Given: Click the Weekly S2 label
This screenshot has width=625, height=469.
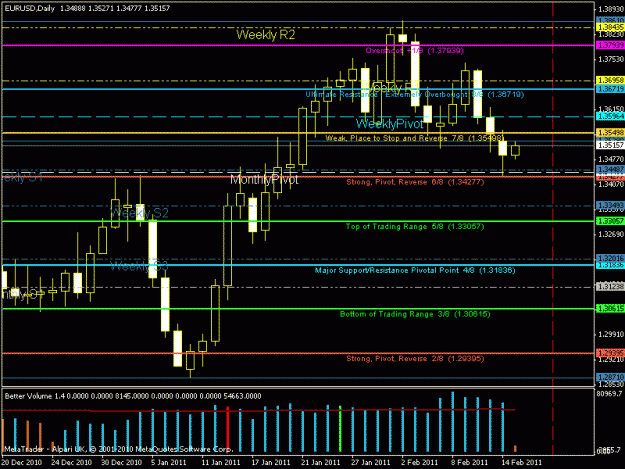Looking at the screenshot, I should pos(139,213).
